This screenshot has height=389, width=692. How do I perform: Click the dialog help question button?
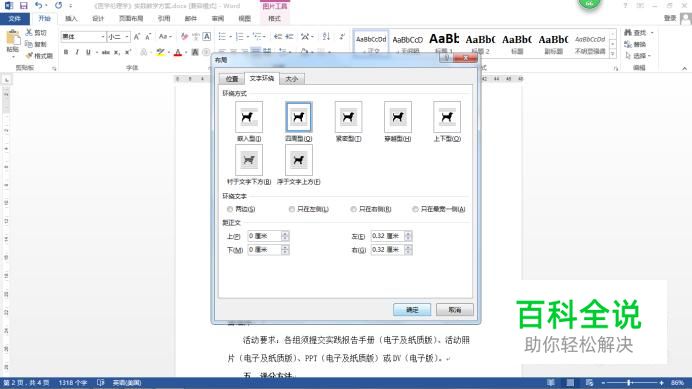coord(446,58)
